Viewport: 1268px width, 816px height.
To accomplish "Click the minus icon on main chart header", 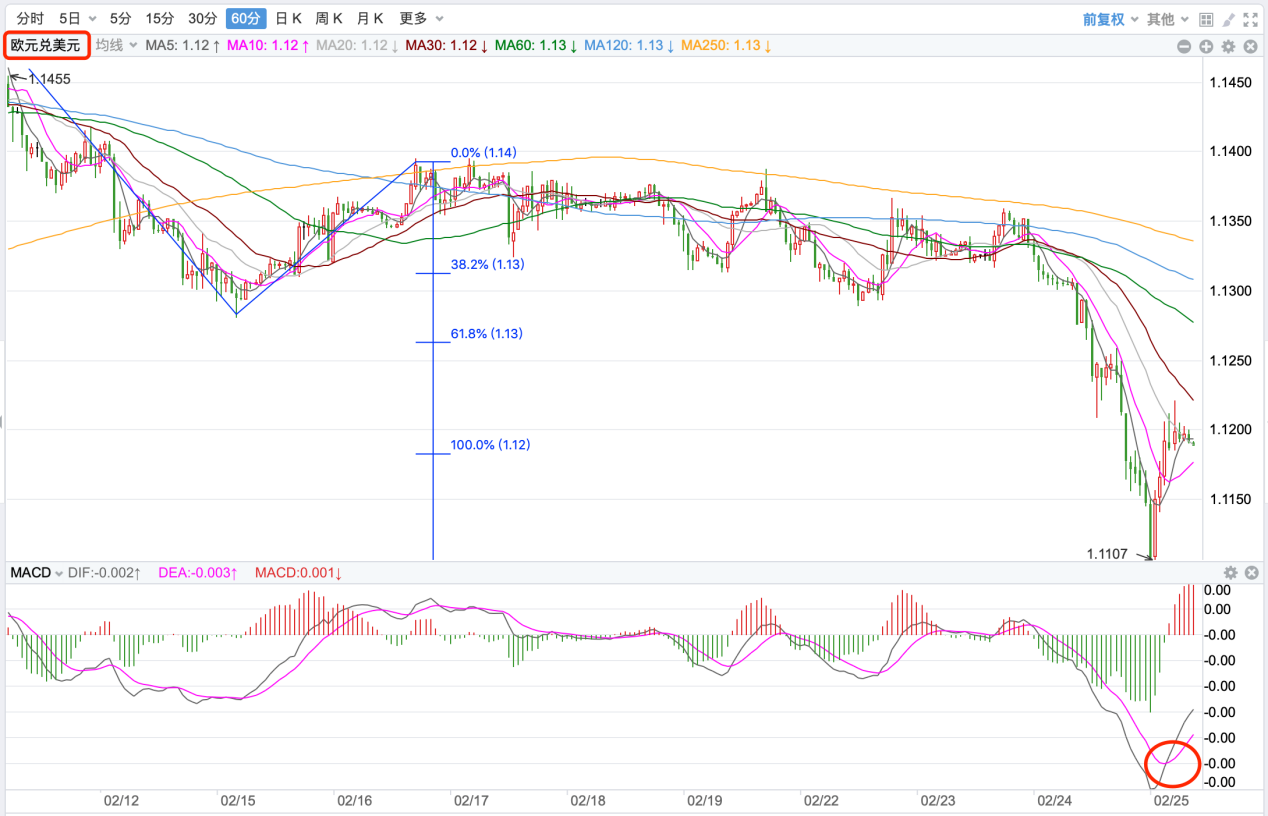I will 1184,46.
